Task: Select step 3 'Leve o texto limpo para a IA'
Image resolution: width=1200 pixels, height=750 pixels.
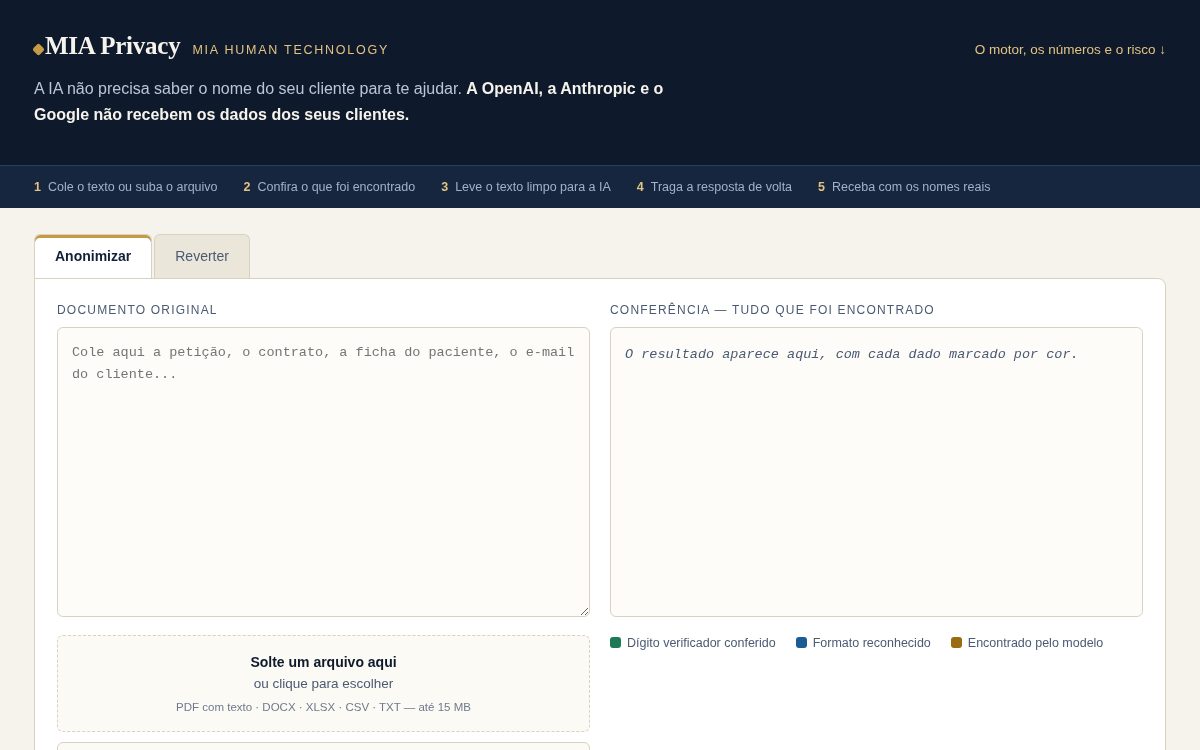Action: (x=526, y=187)
